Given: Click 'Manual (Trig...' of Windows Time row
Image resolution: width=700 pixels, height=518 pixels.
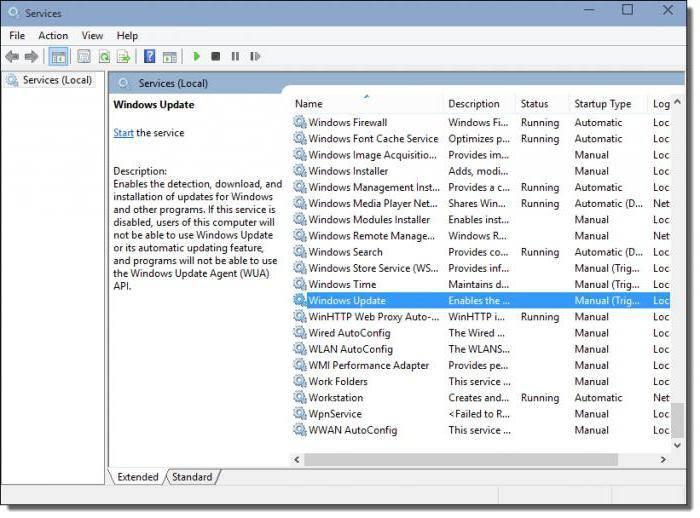Looking at the screenshot, I should coord(607,284).
